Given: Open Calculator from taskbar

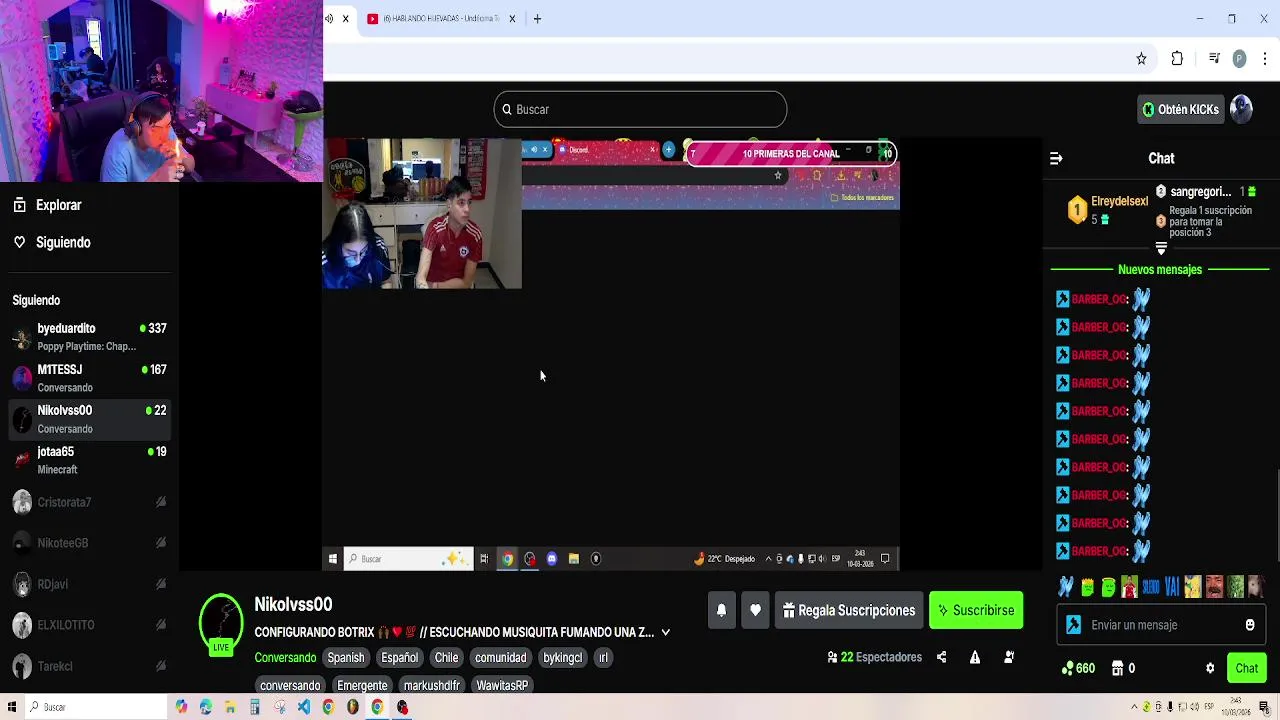Looking at the screenshot, I should tap(255, 707).
